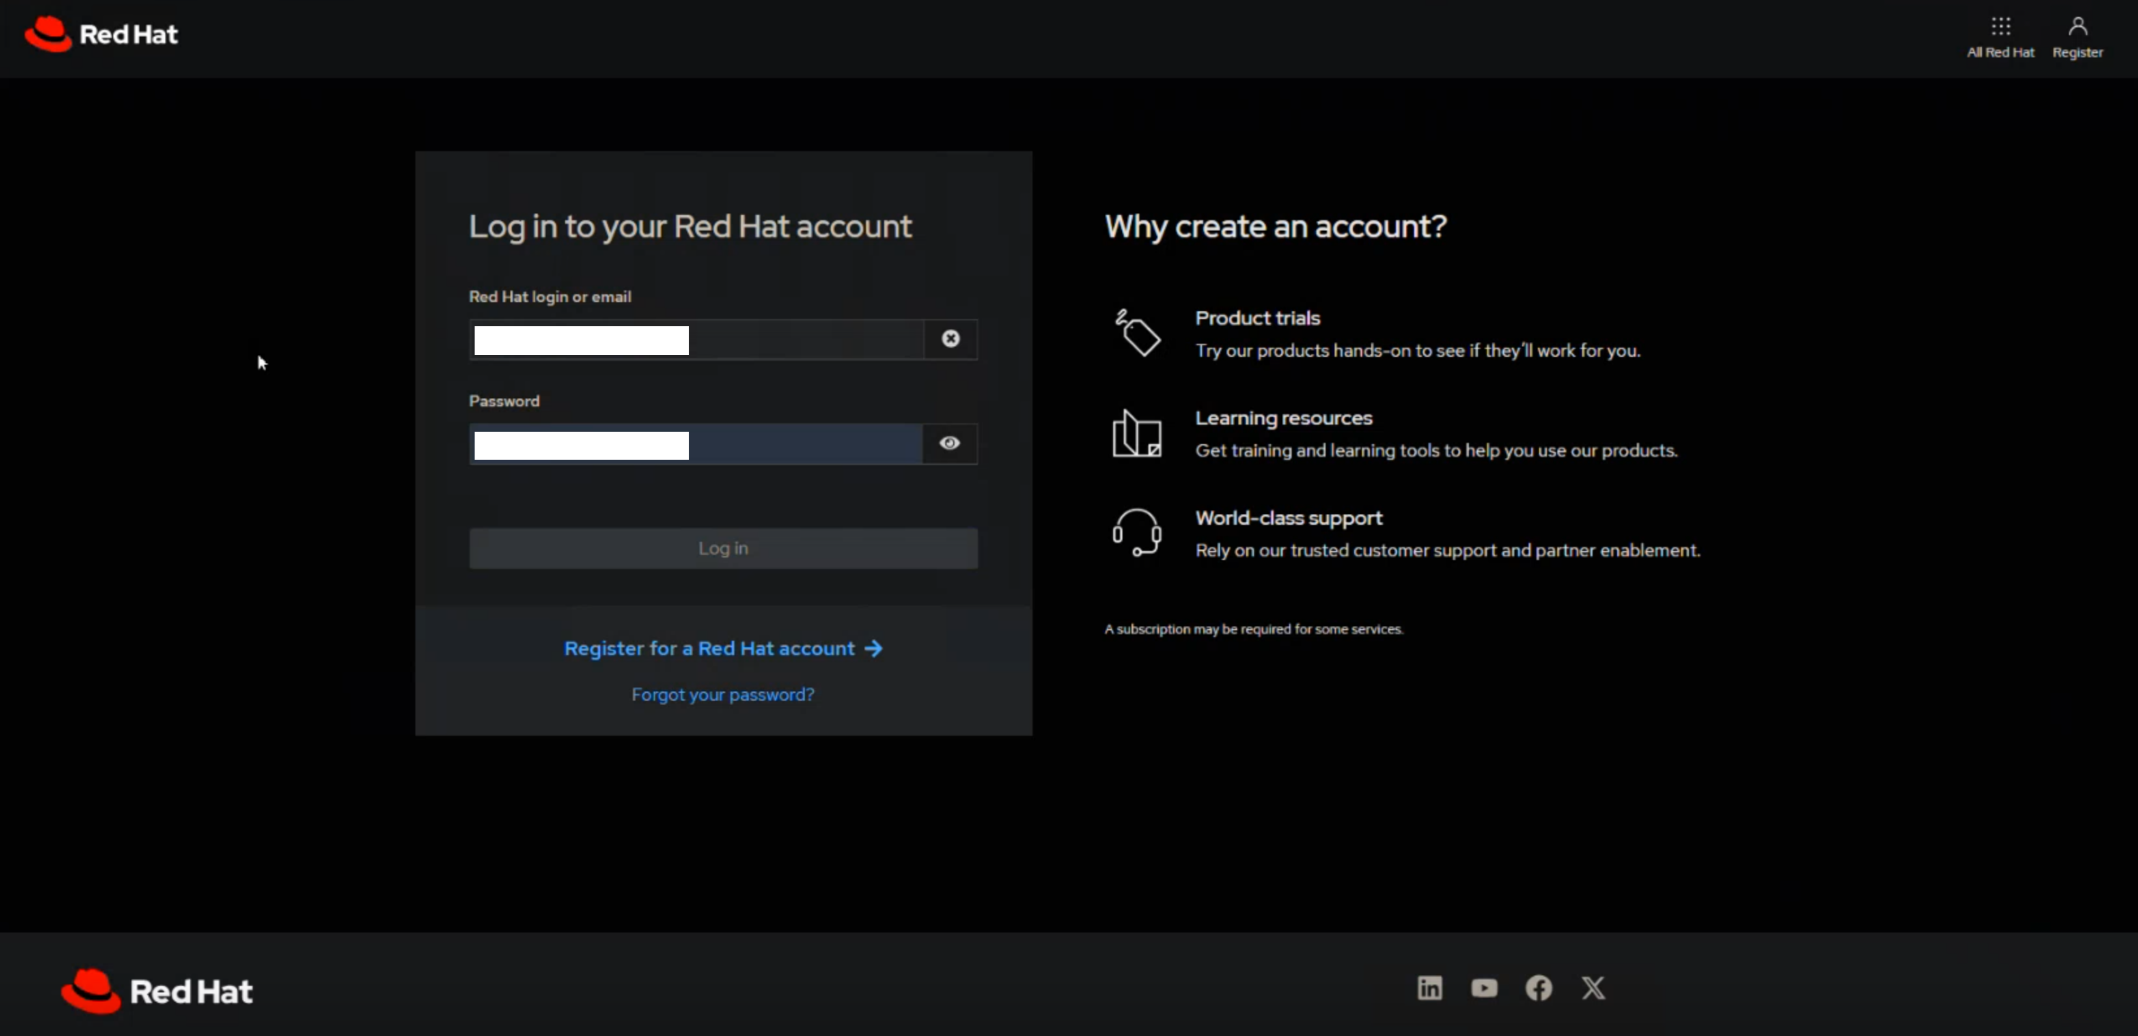Image resolution: width=2138 pixels, height=1036 pixels.
Task: Click the Red Hat logo in the header
Action: (101, 34)
